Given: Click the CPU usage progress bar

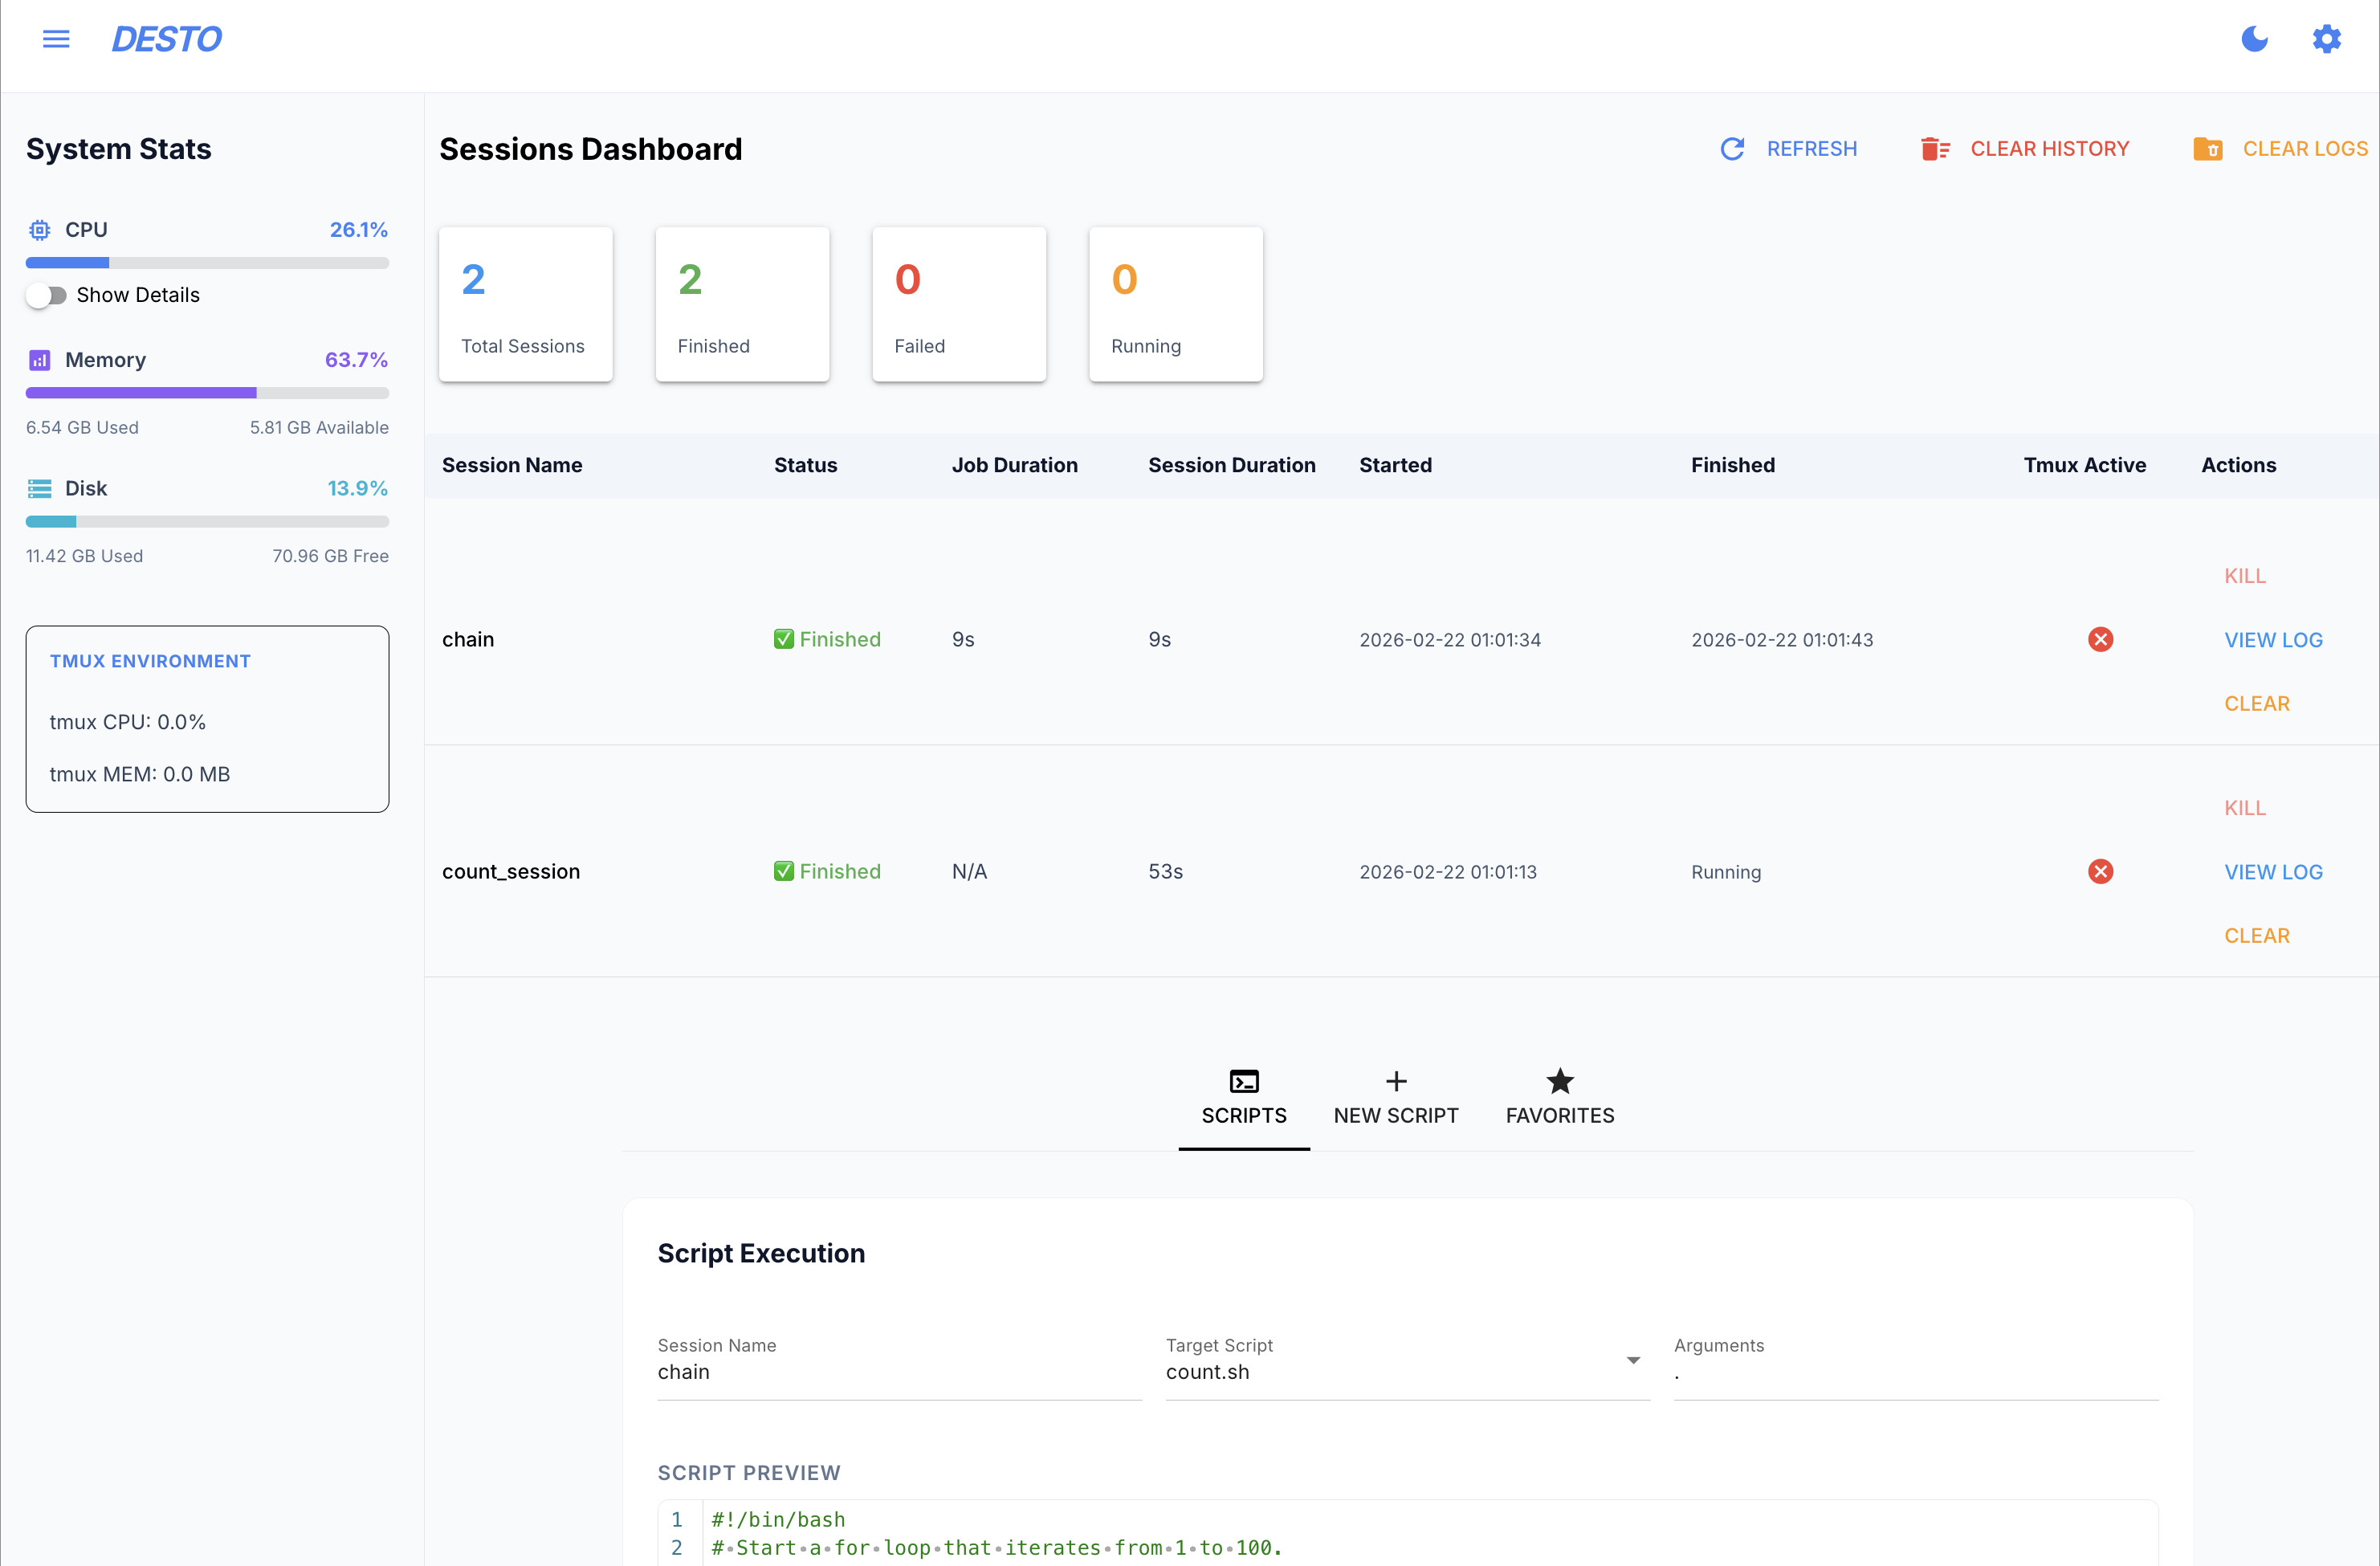Looking at the screenshot, I should [x=207, y=263].
